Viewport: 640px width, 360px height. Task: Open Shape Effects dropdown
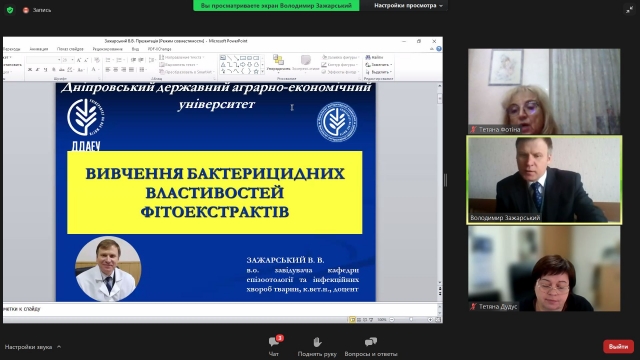click(x=340, y=72)
